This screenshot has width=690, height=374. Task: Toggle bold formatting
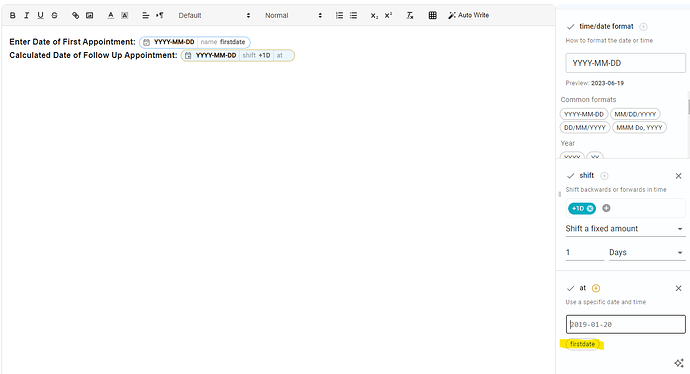13,15
